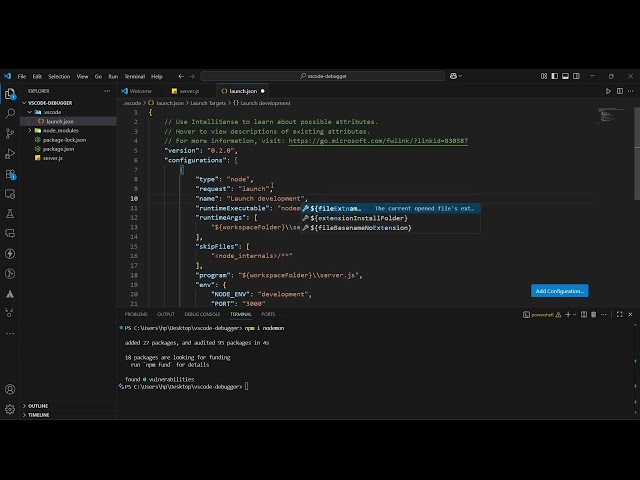Close the unsaved launch.json tab dot
This screenshot has height=480, width=640.
(x=262, y=91)
